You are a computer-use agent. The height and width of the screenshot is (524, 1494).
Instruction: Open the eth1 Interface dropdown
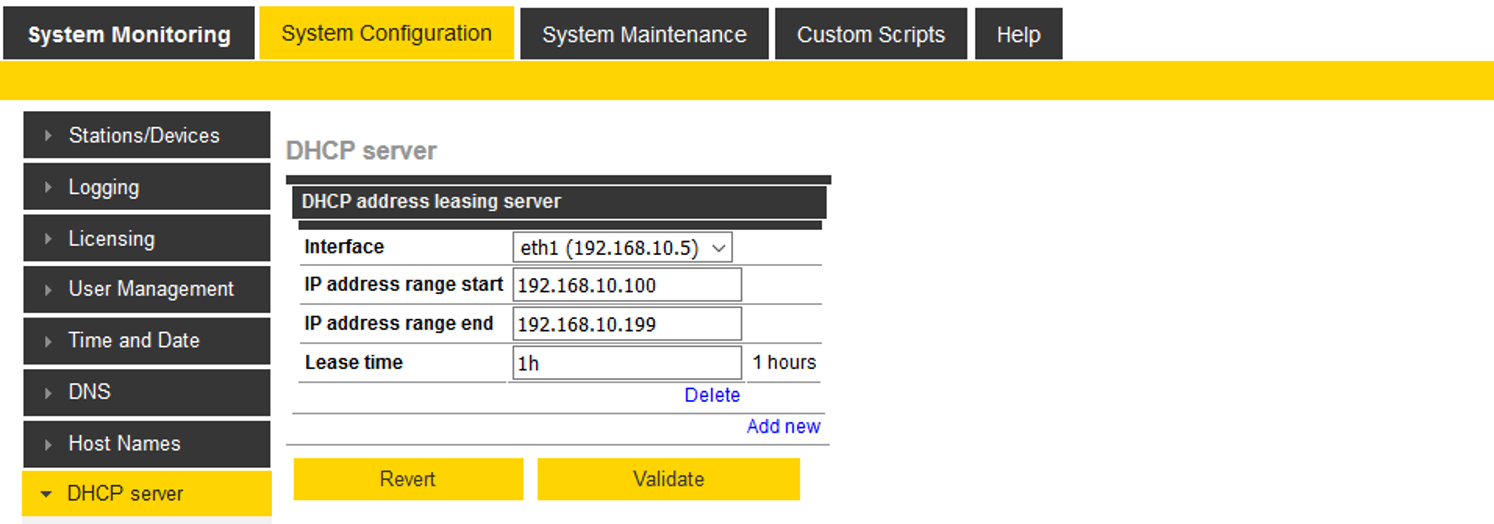coord(623,248)
